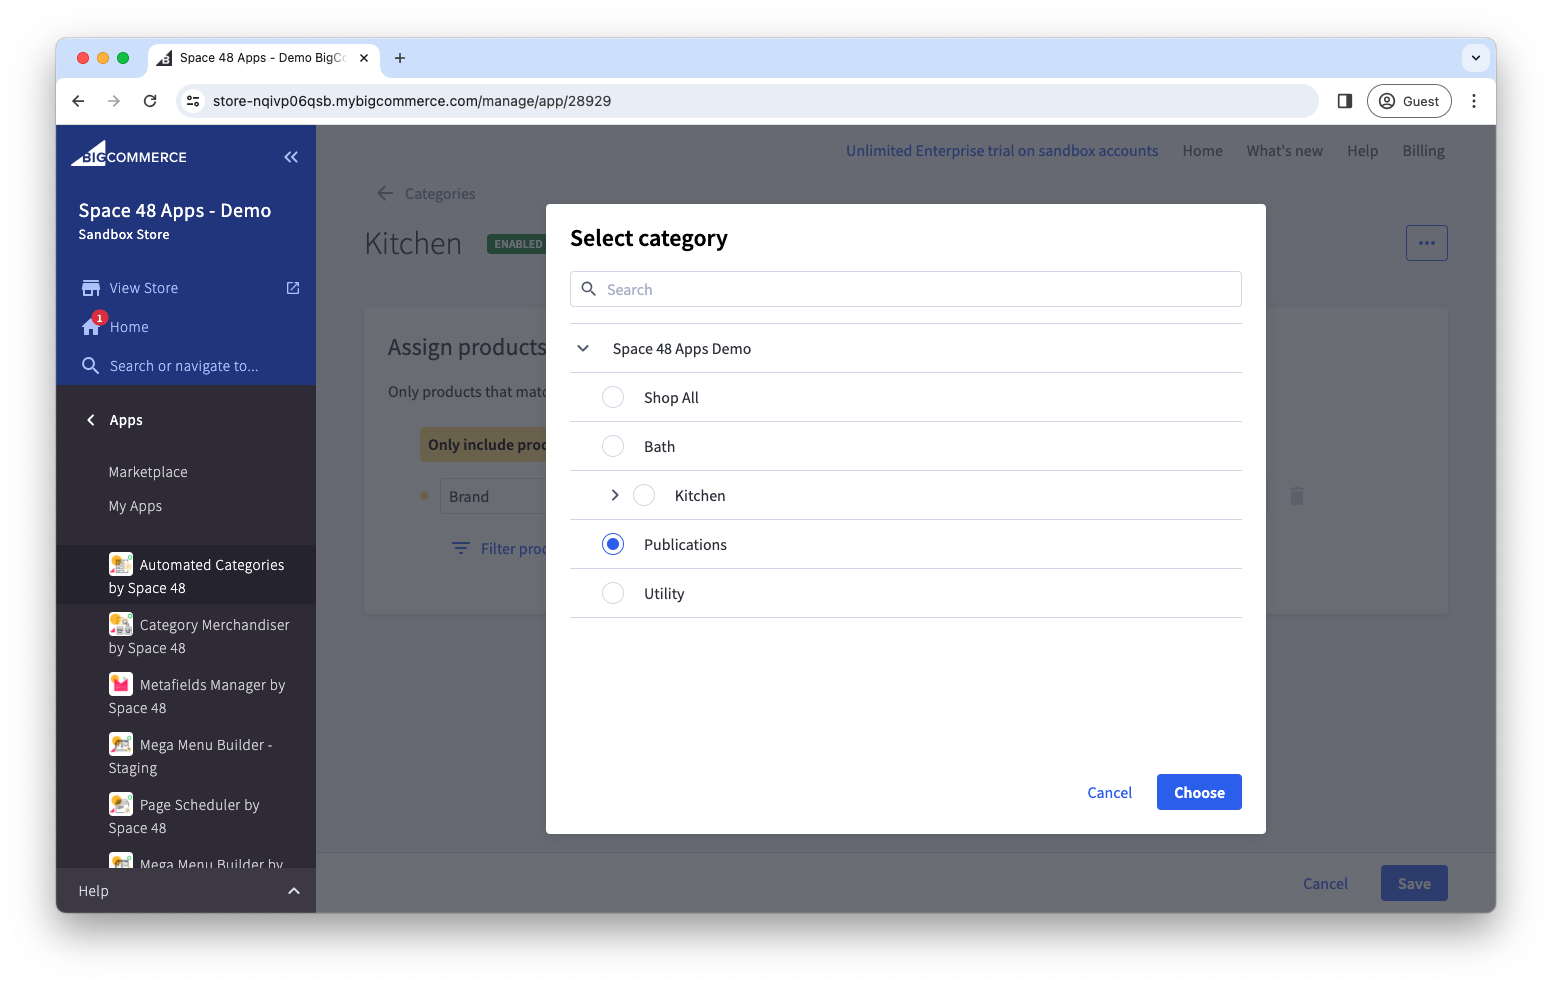Click the Home link in top header
This screenshot has width=1552, height=987.
point(1202,151)
